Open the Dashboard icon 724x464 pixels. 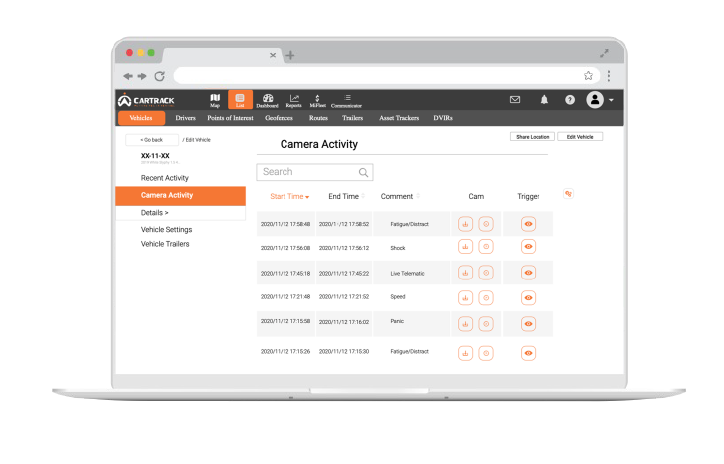click(x=268, y=100)
